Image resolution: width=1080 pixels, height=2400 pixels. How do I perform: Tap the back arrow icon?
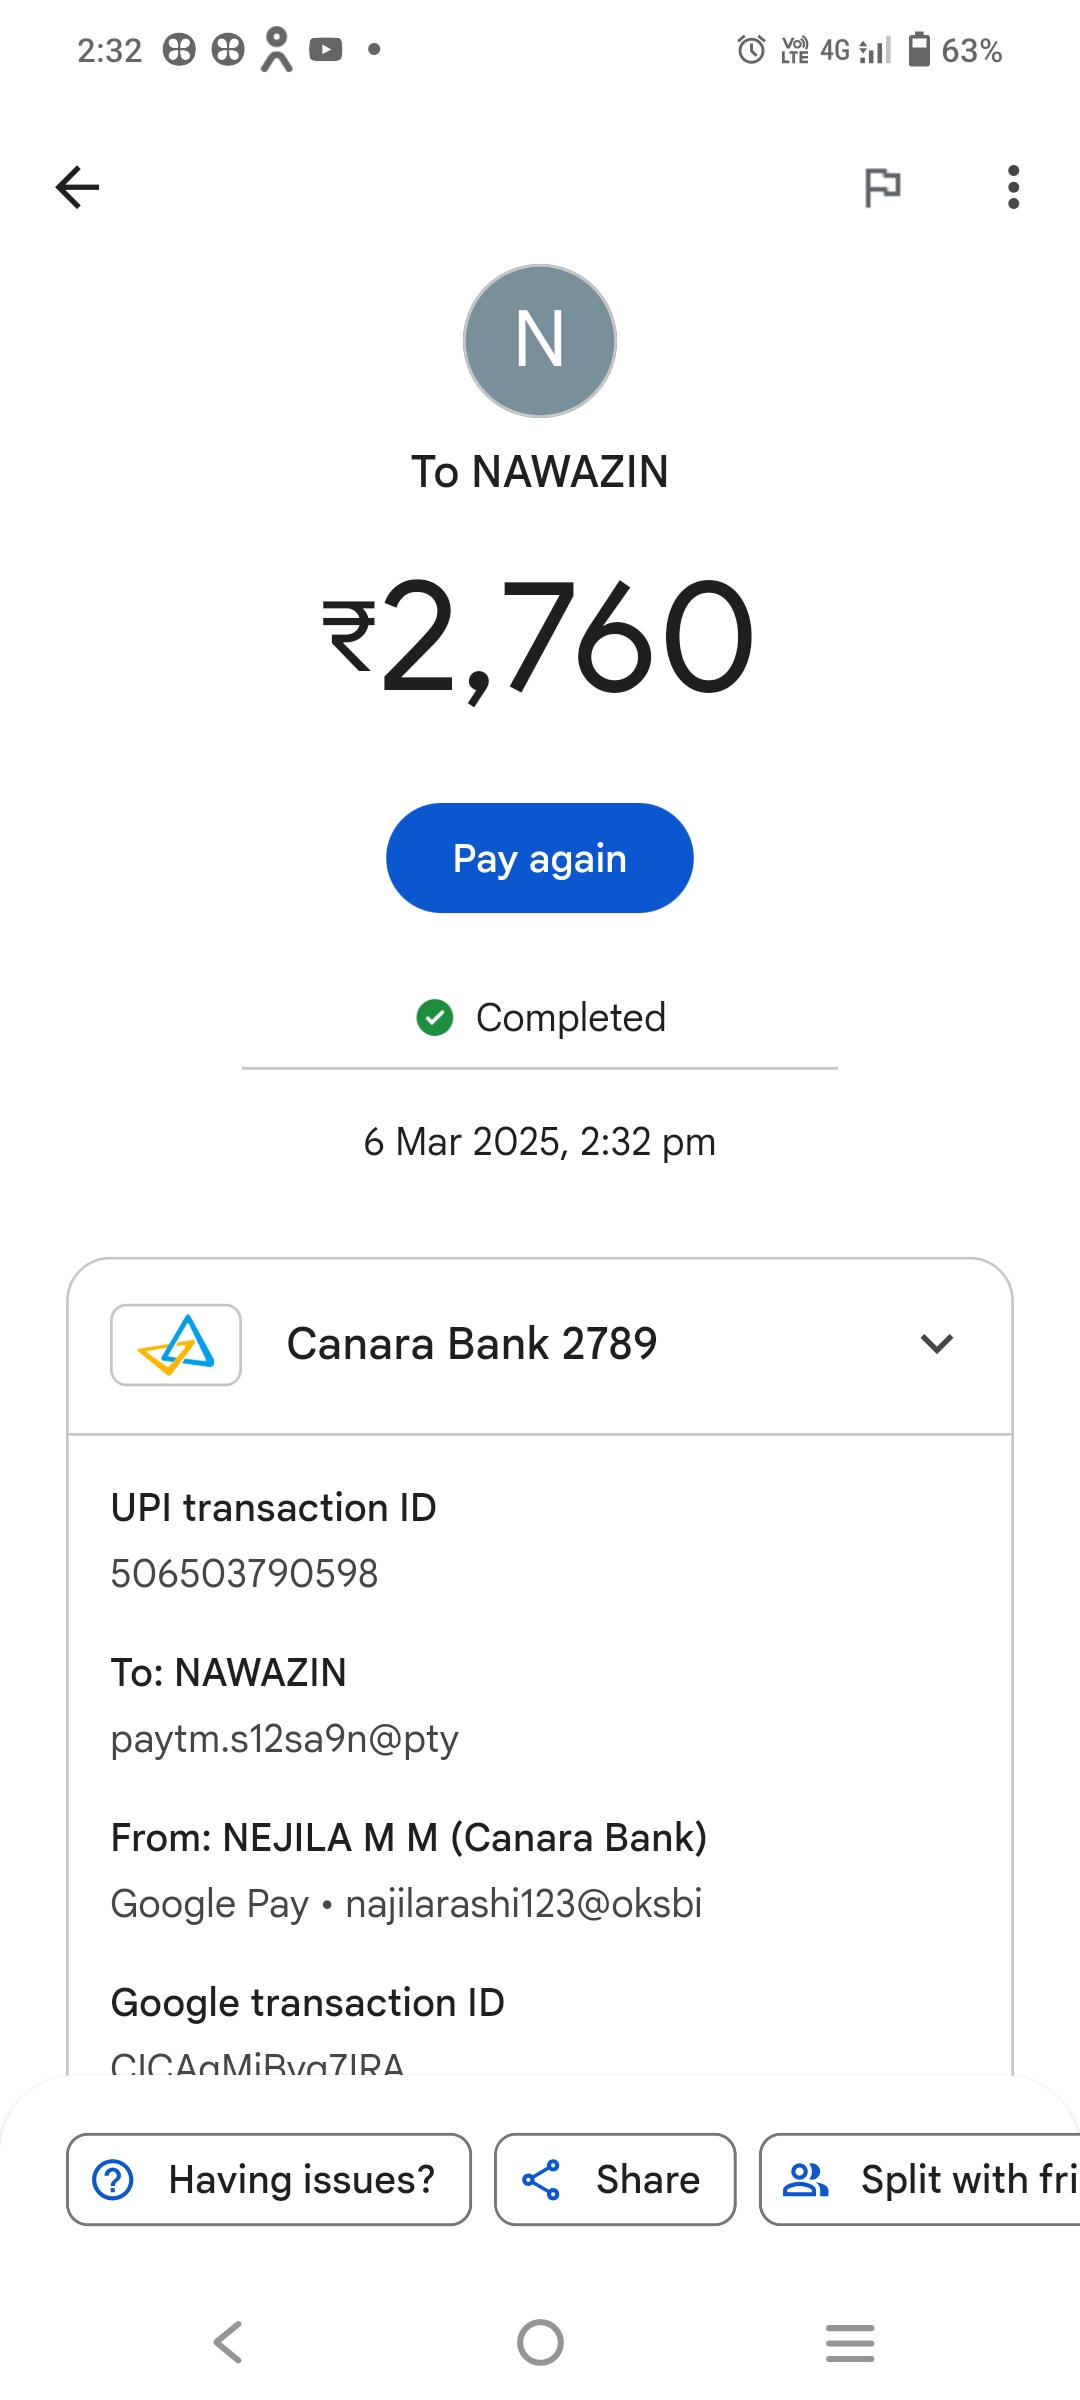pyautogui.click(x=78, y=187)
